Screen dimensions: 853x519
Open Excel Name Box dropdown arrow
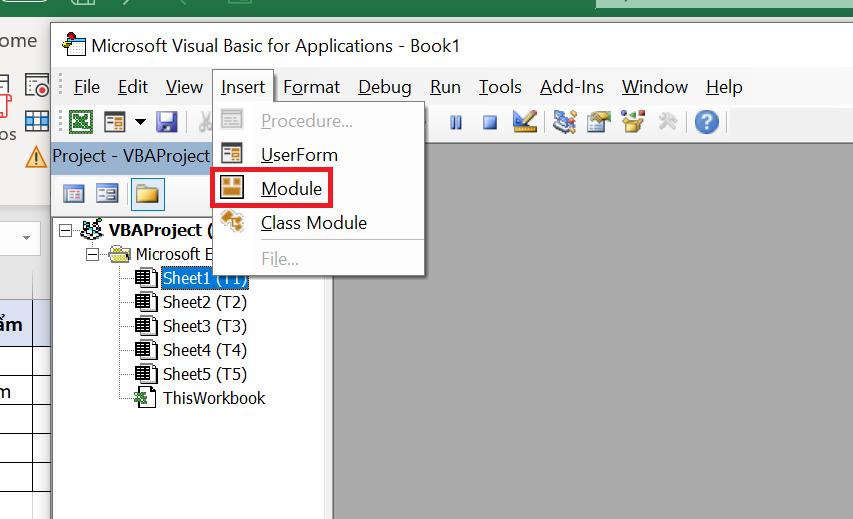pos(26,238)
